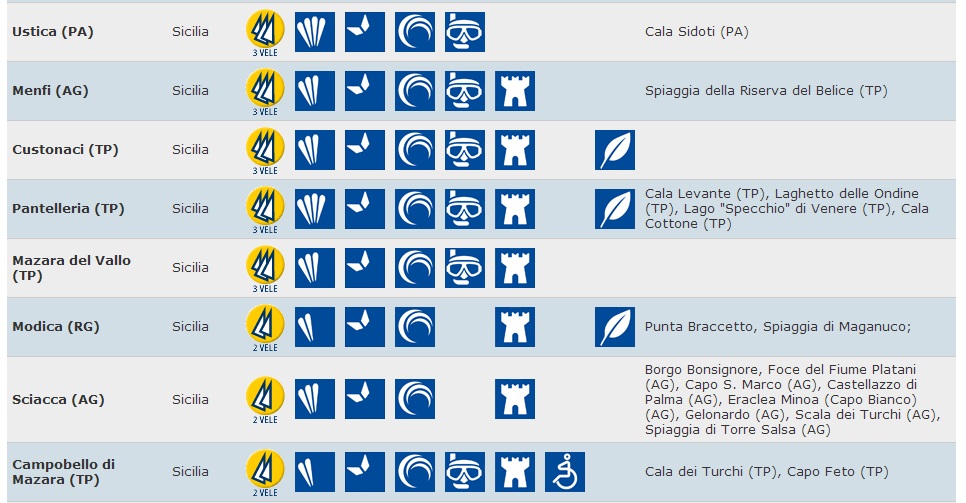Click the wheelchair accessibility icon for Campobello di Mazara
This screenshot has height=503, width=966.
click(x=565, y=471)
